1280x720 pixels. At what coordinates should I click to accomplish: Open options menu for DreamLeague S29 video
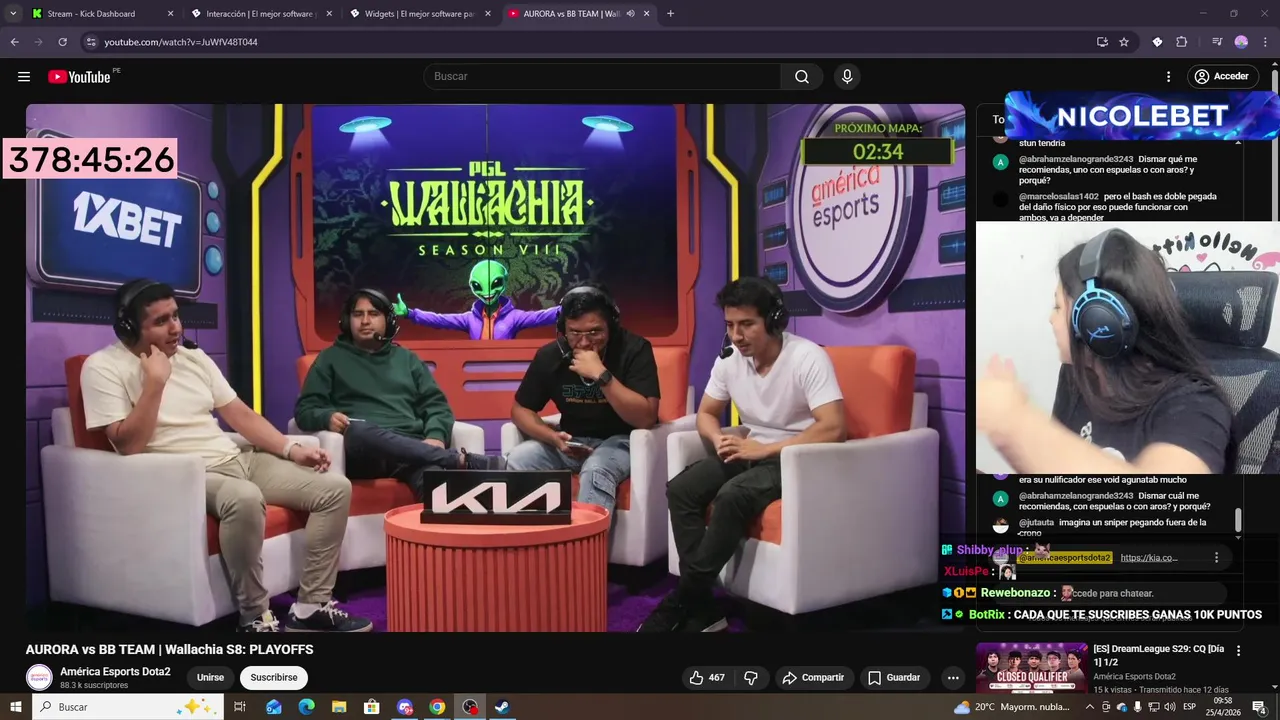point(1239,650)
